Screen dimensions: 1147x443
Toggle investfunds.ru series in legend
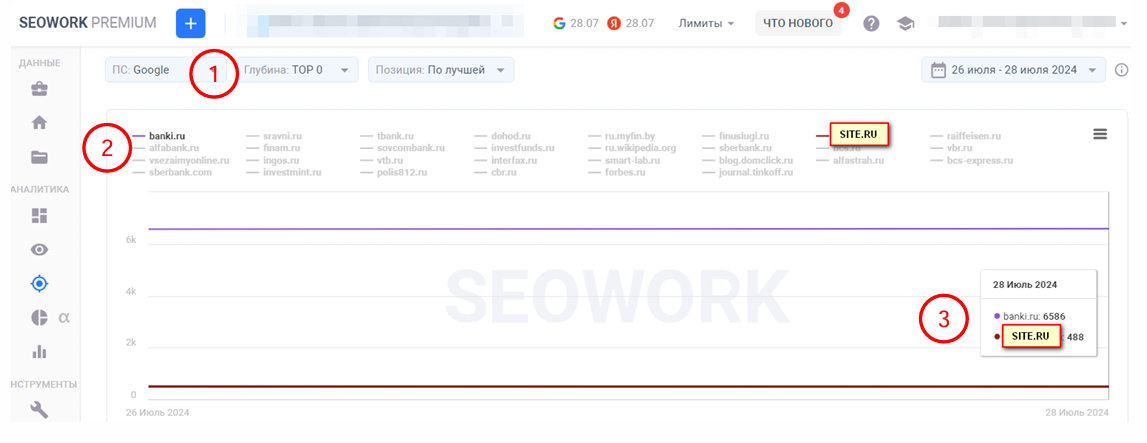tap(514, 148)
